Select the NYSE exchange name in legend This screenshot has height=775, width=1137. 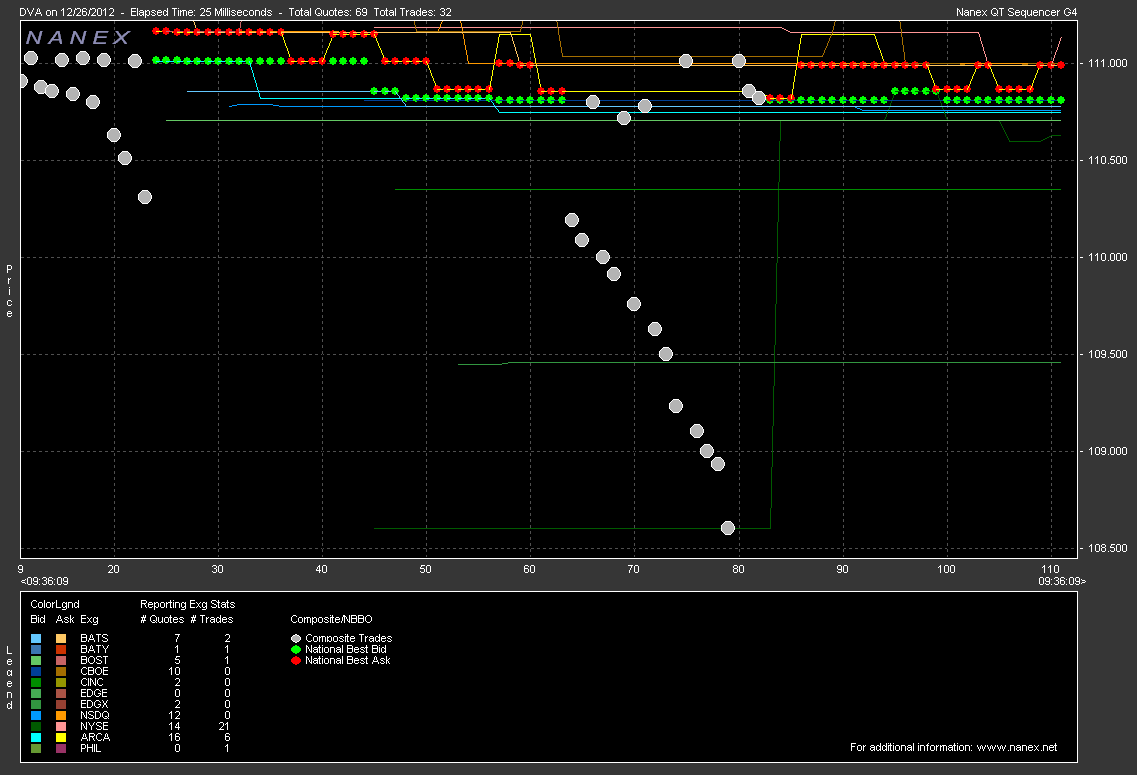(x=94, y=726)
